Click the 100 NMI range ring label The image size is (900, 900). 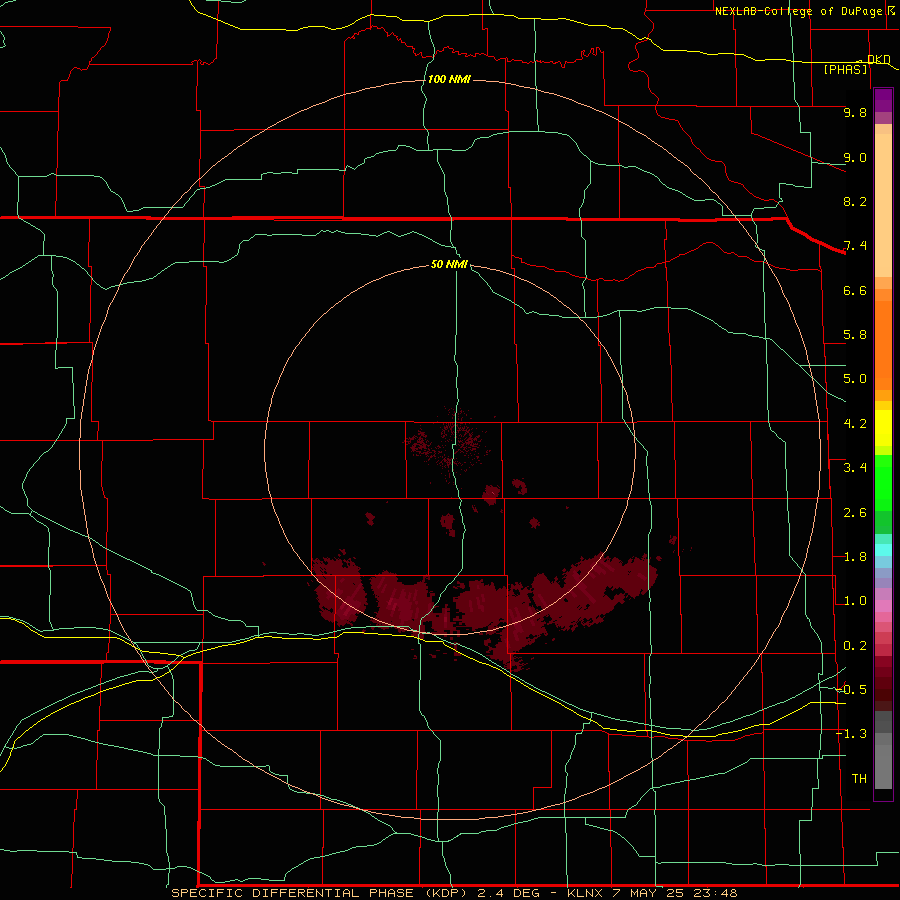(x=449, y=79)
